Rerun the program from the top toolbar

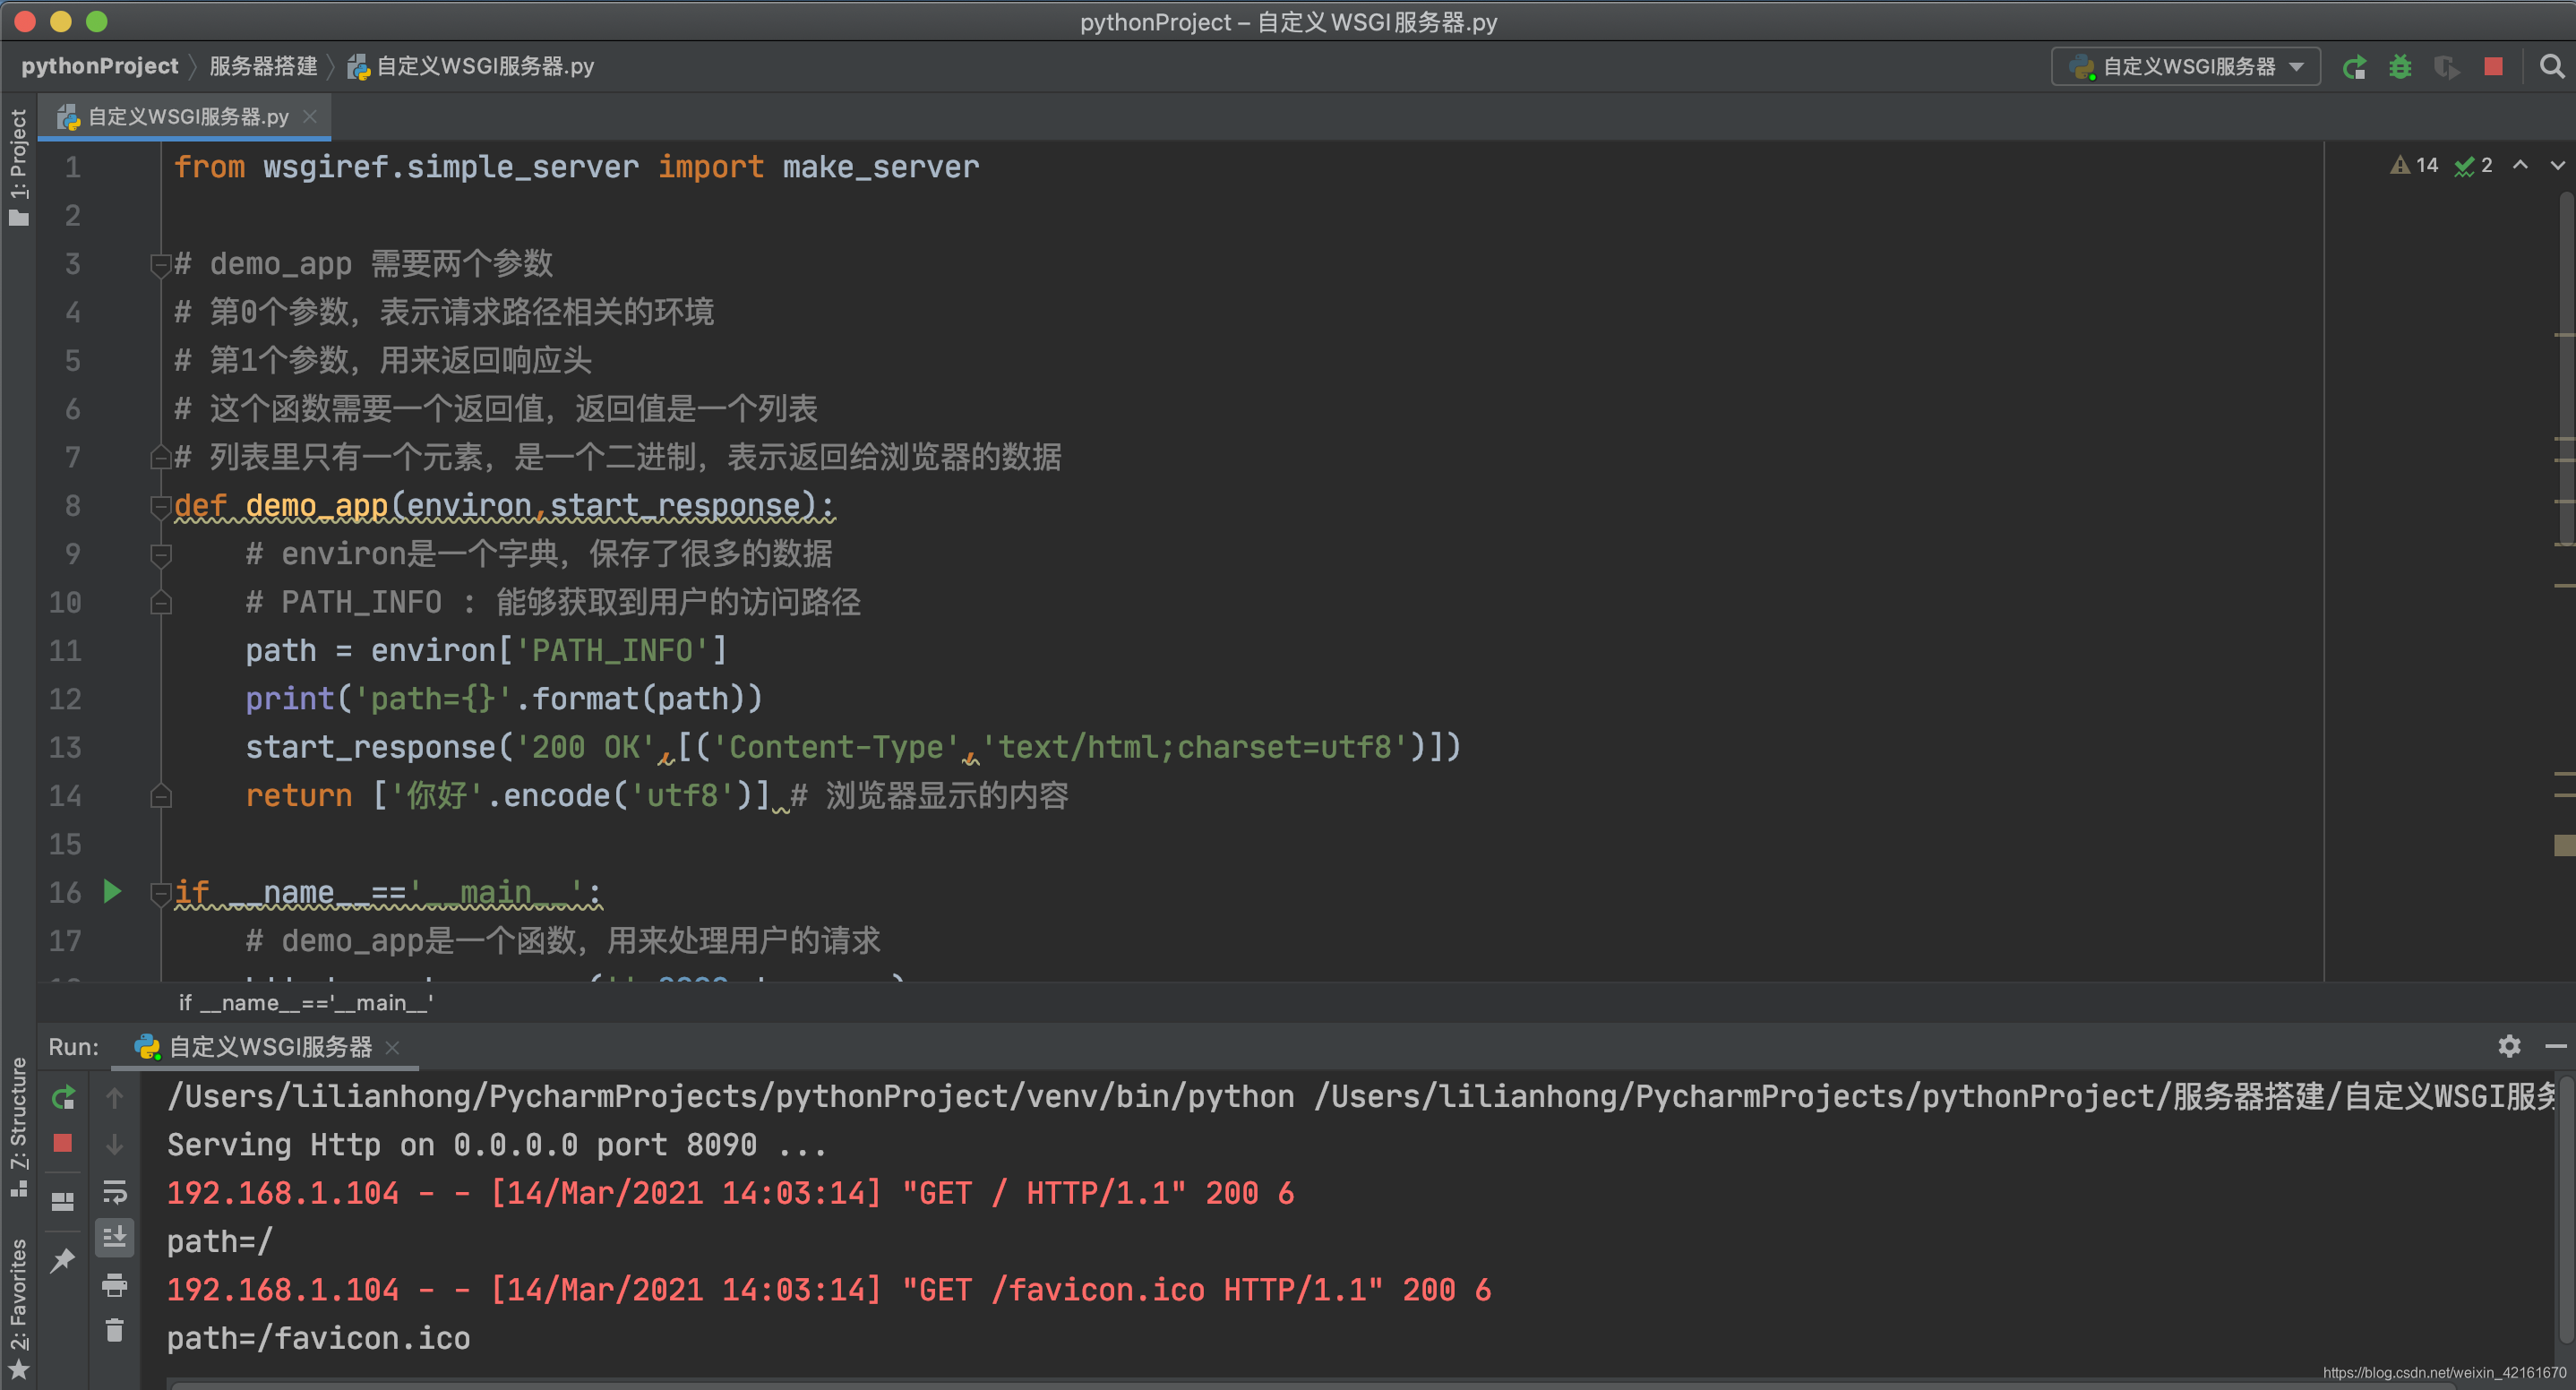[x=2354, y=66]
